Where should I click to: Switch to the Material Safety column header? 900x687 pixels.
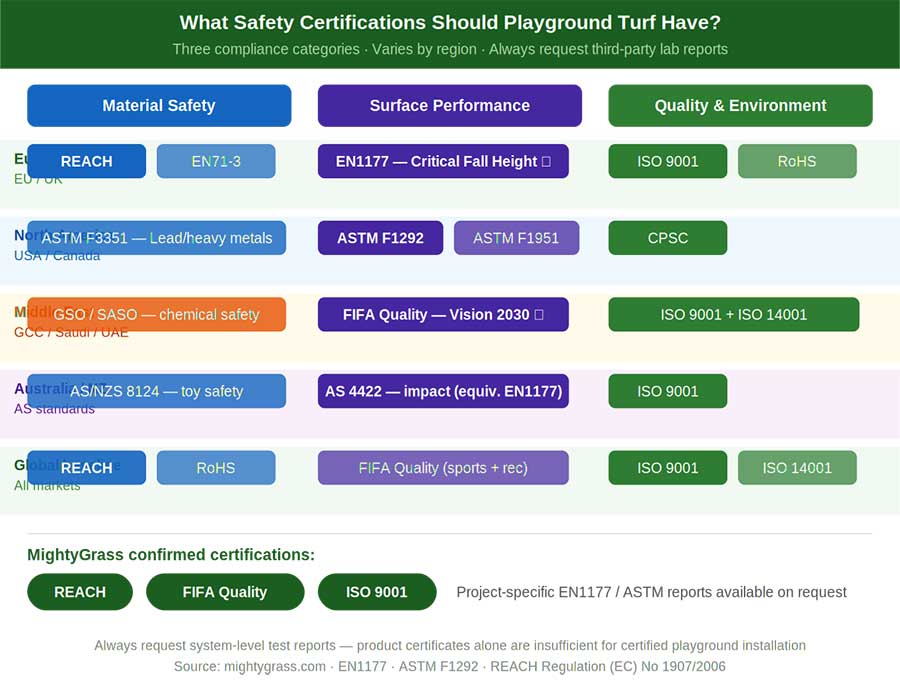pos(159,105)
